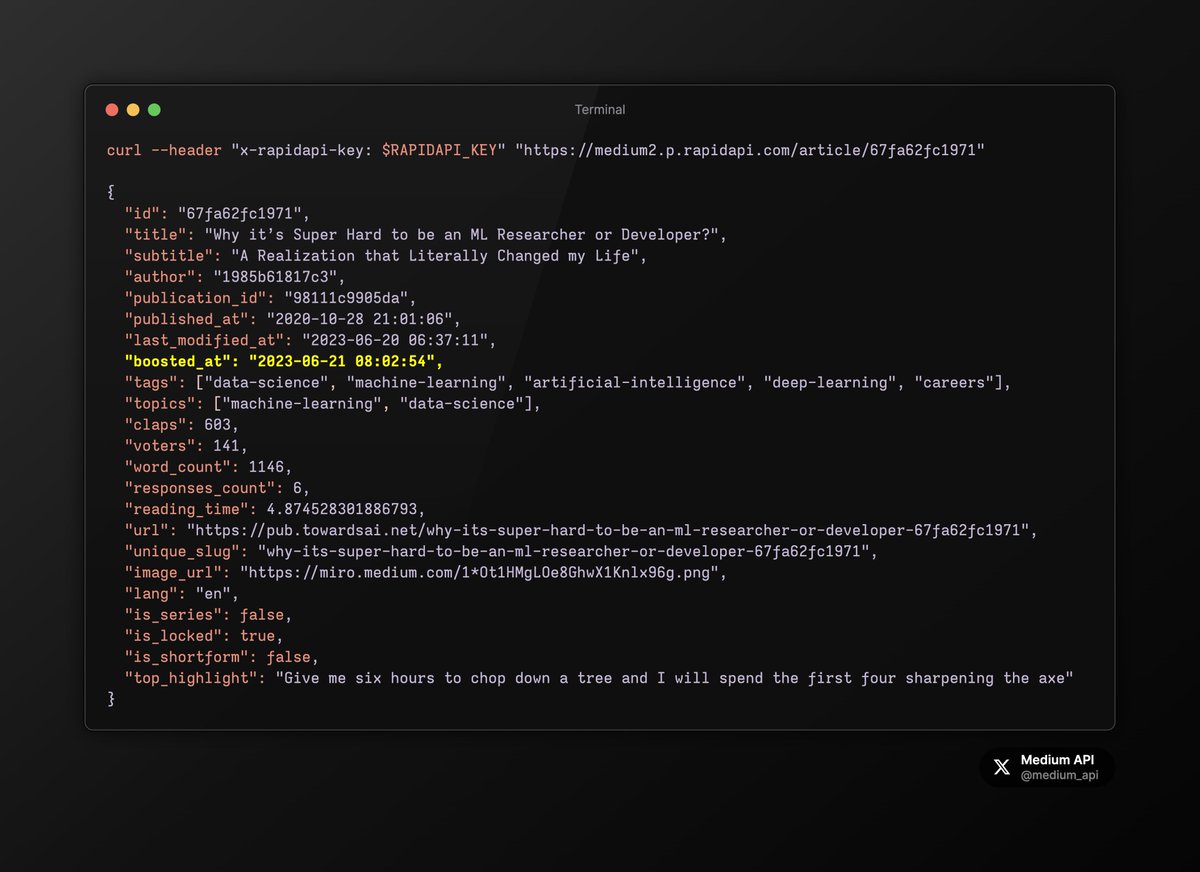Click the 'Medium API' badge name
Screen dimensions: 1200x872
(1058, 761)
